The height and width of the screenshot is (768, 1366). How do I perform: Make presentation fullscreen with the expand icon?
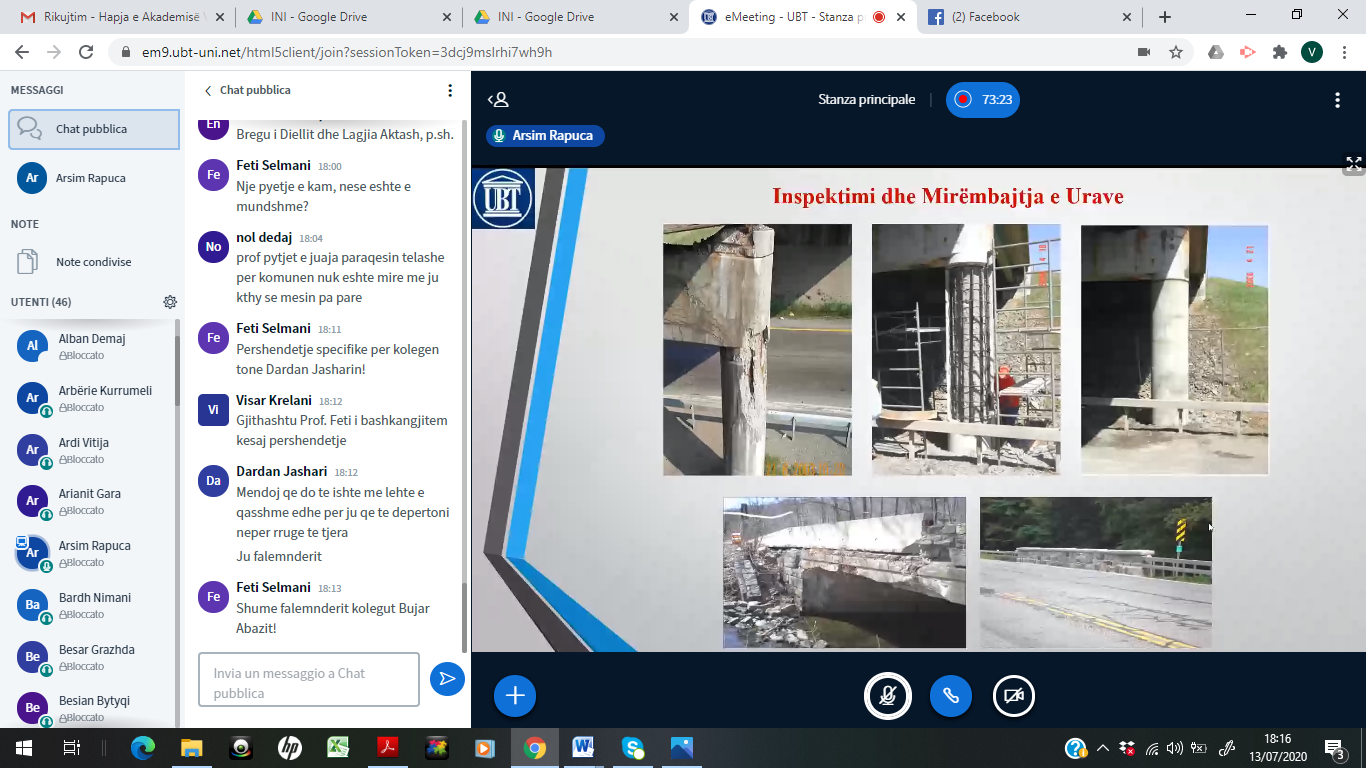pos(1353,164)
